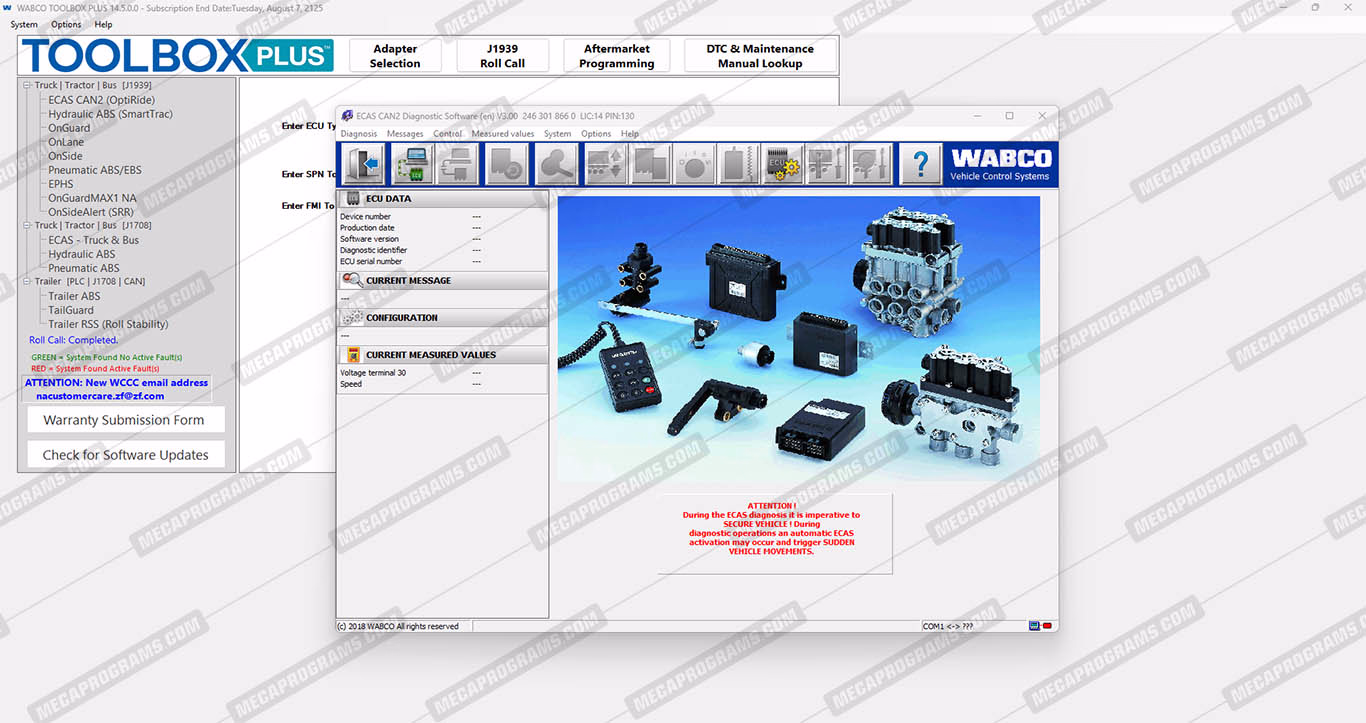Select OnGuardMAX1 NA in the tree
This screenshot has height=723, width=1366.
[x=92, y=198]
